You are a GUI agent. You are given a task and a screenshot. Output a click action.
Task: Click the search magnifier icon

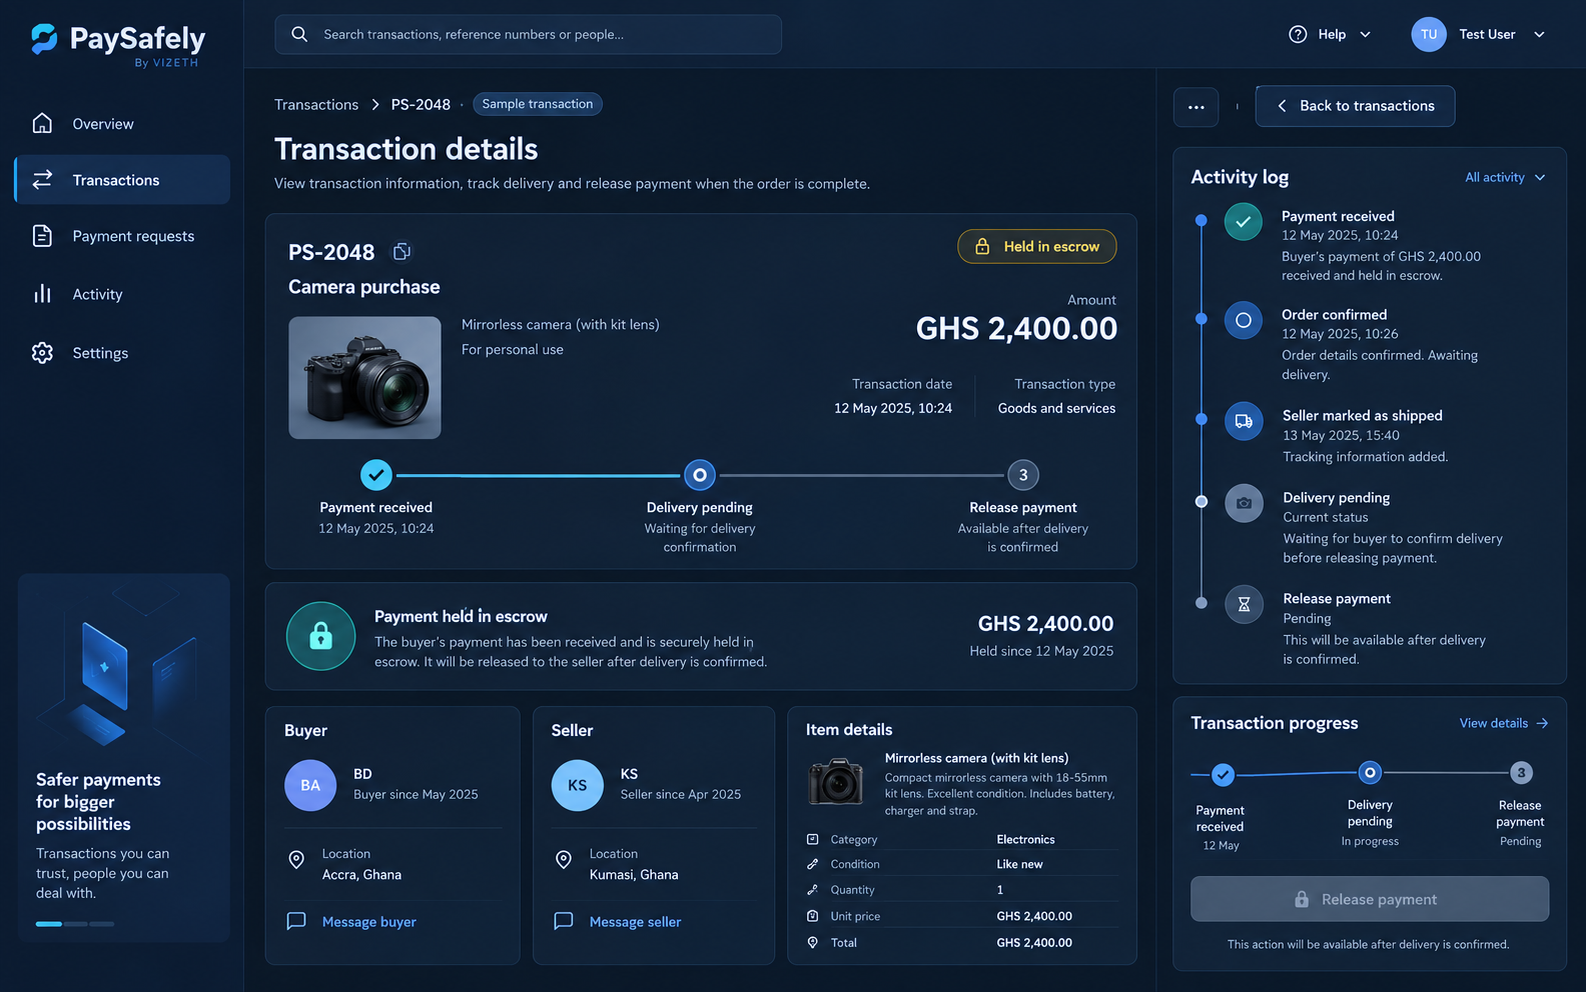299,34
